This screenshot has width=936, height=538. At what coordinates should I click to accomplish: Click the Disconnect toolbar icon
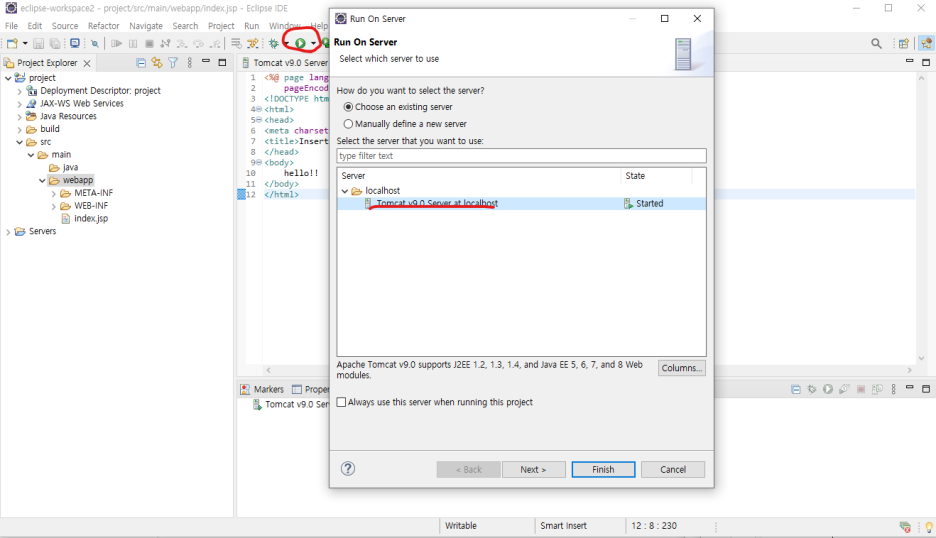[165, 43]
